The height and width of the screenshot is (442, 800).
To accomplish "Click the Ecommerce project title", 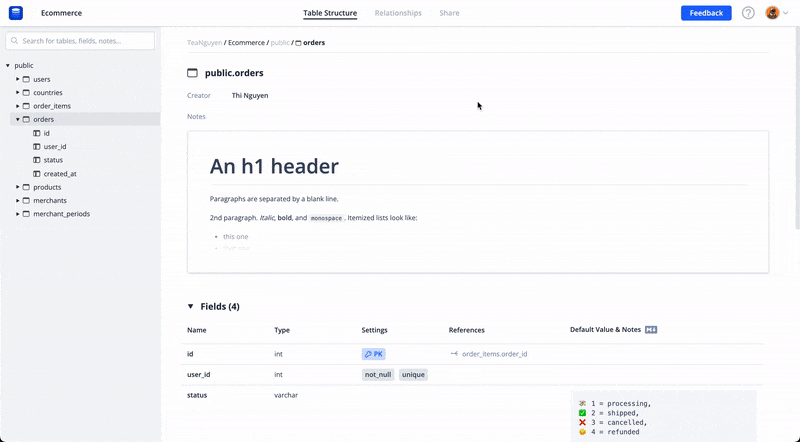I will pyautogui.click(x=61, y=13).
